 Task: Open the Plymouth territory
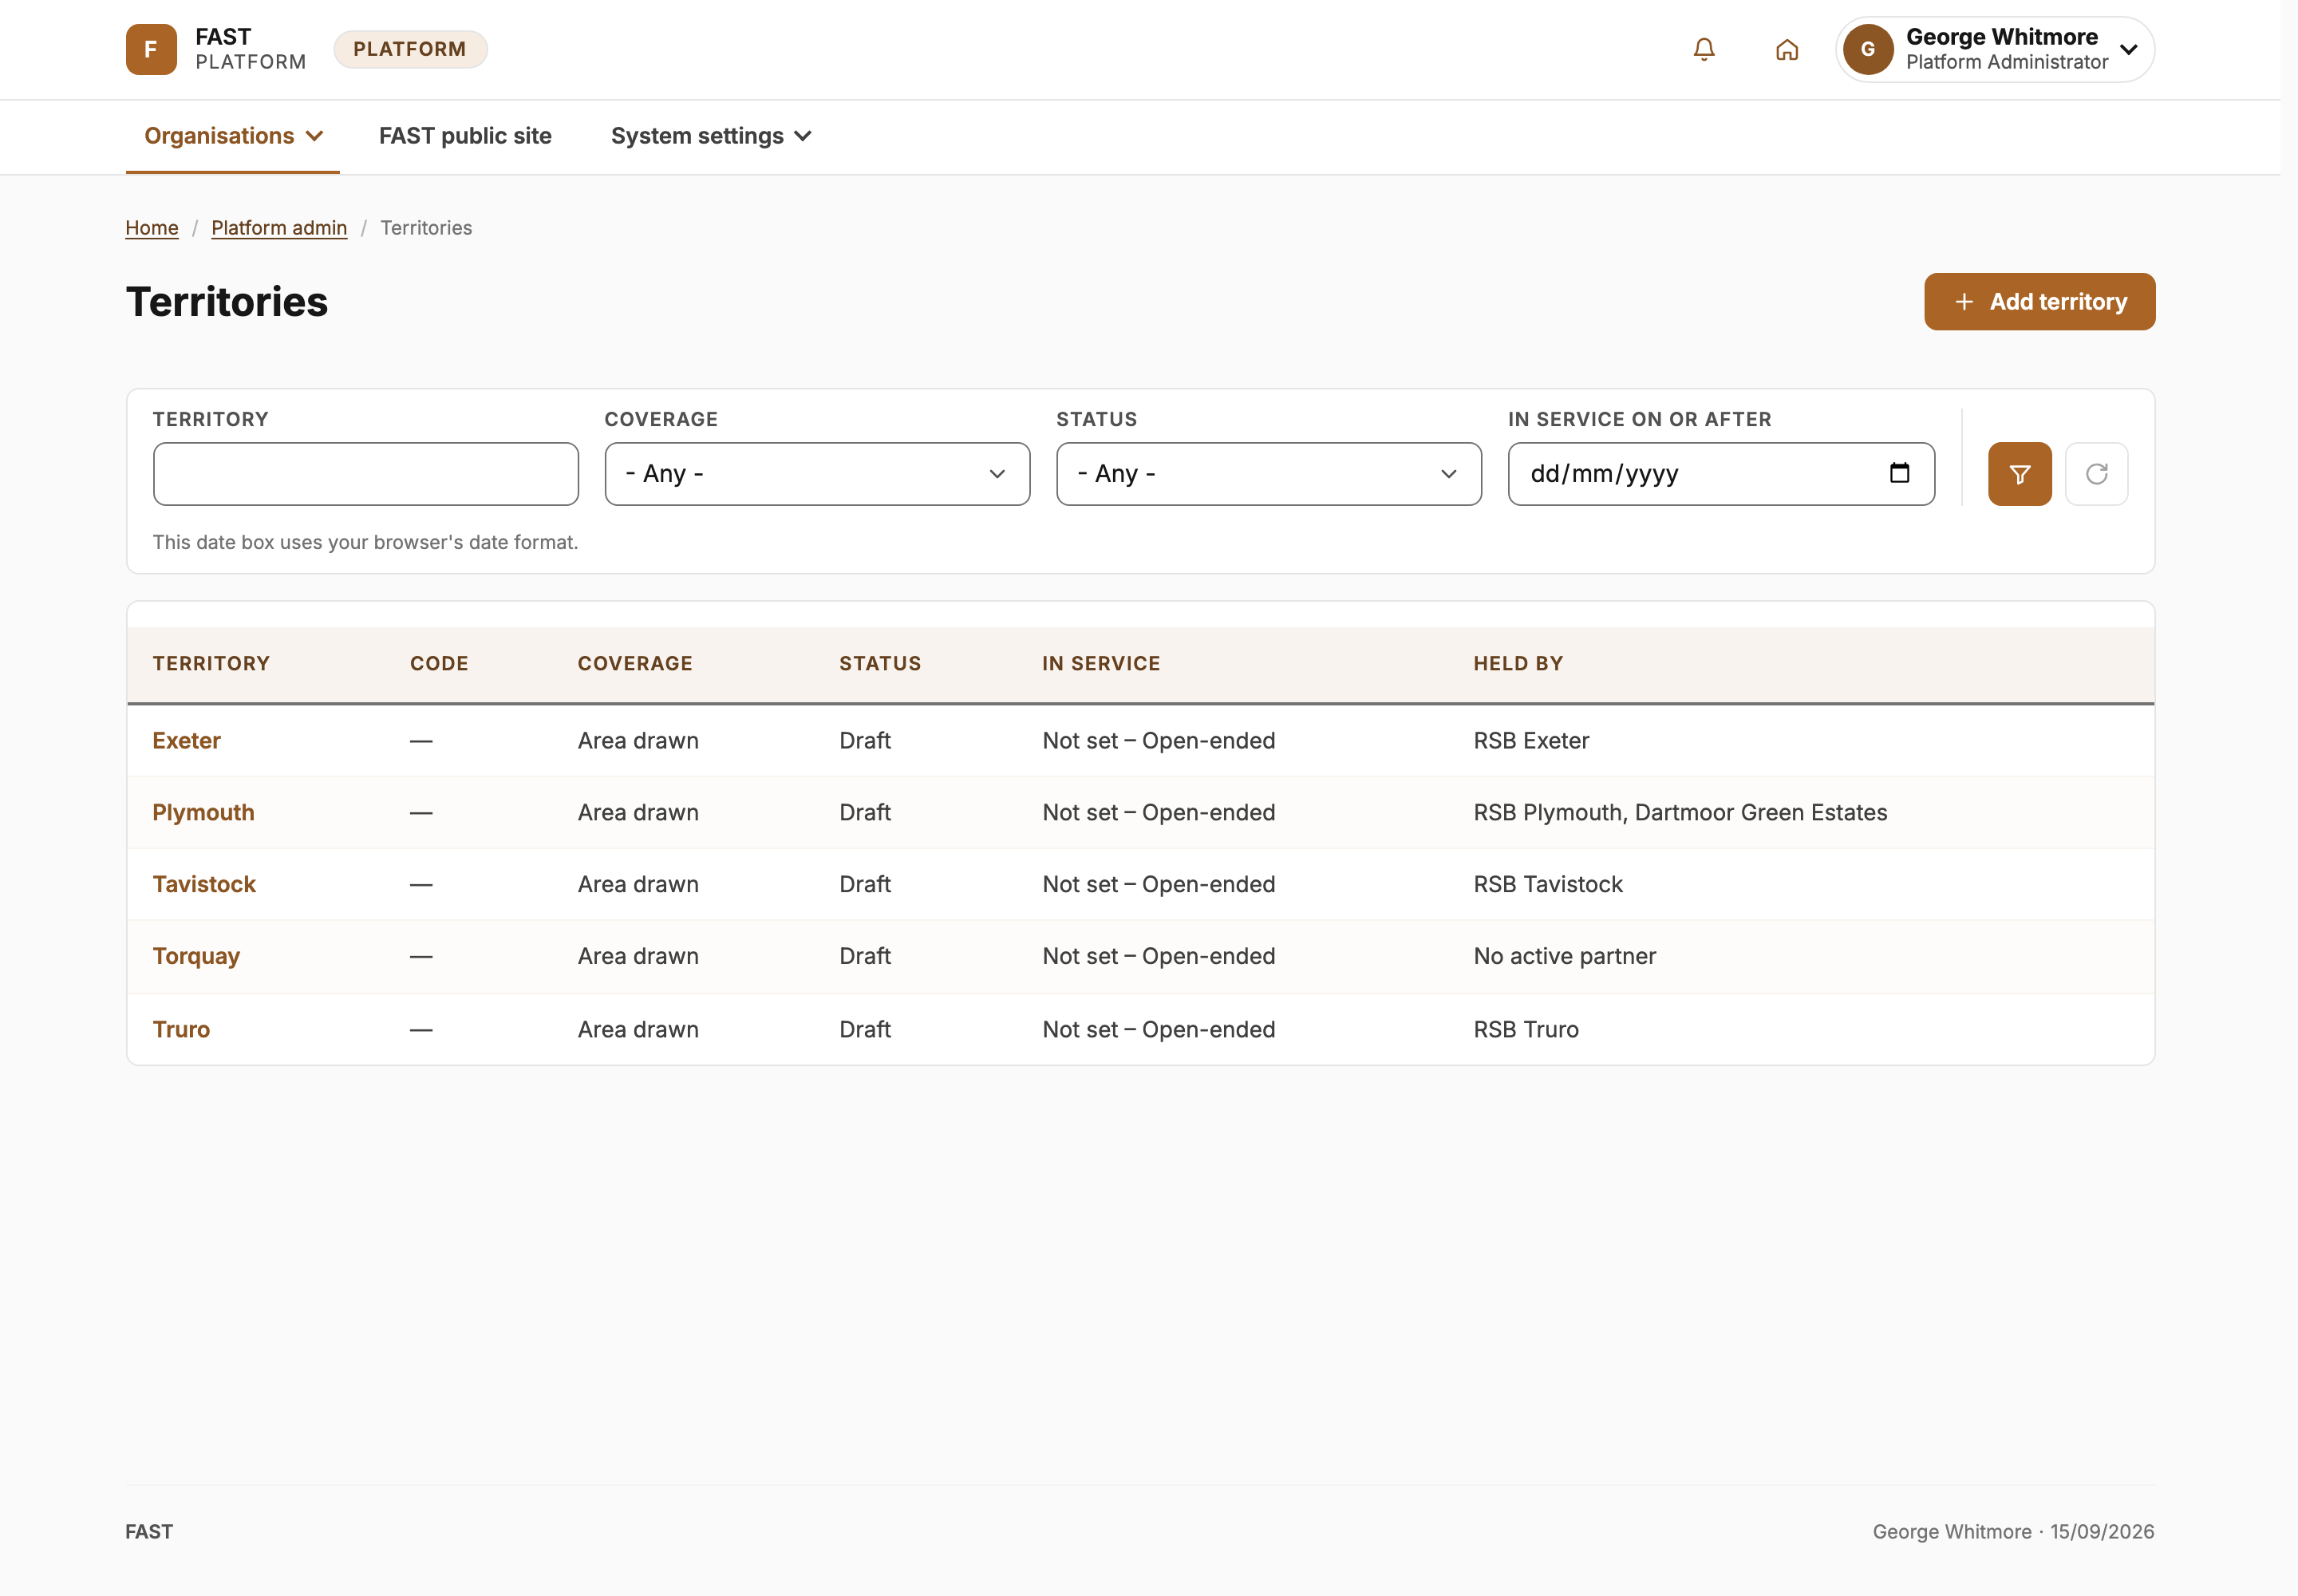coord(203,813)
